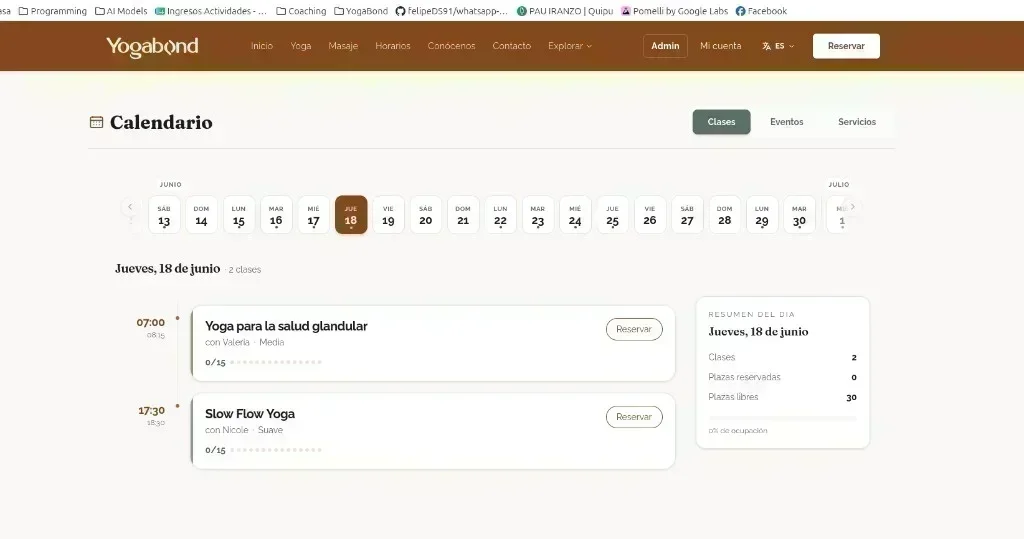Open Mi cuenta link
Viewport: 1024px width, 539px height.
click(720, 46)
